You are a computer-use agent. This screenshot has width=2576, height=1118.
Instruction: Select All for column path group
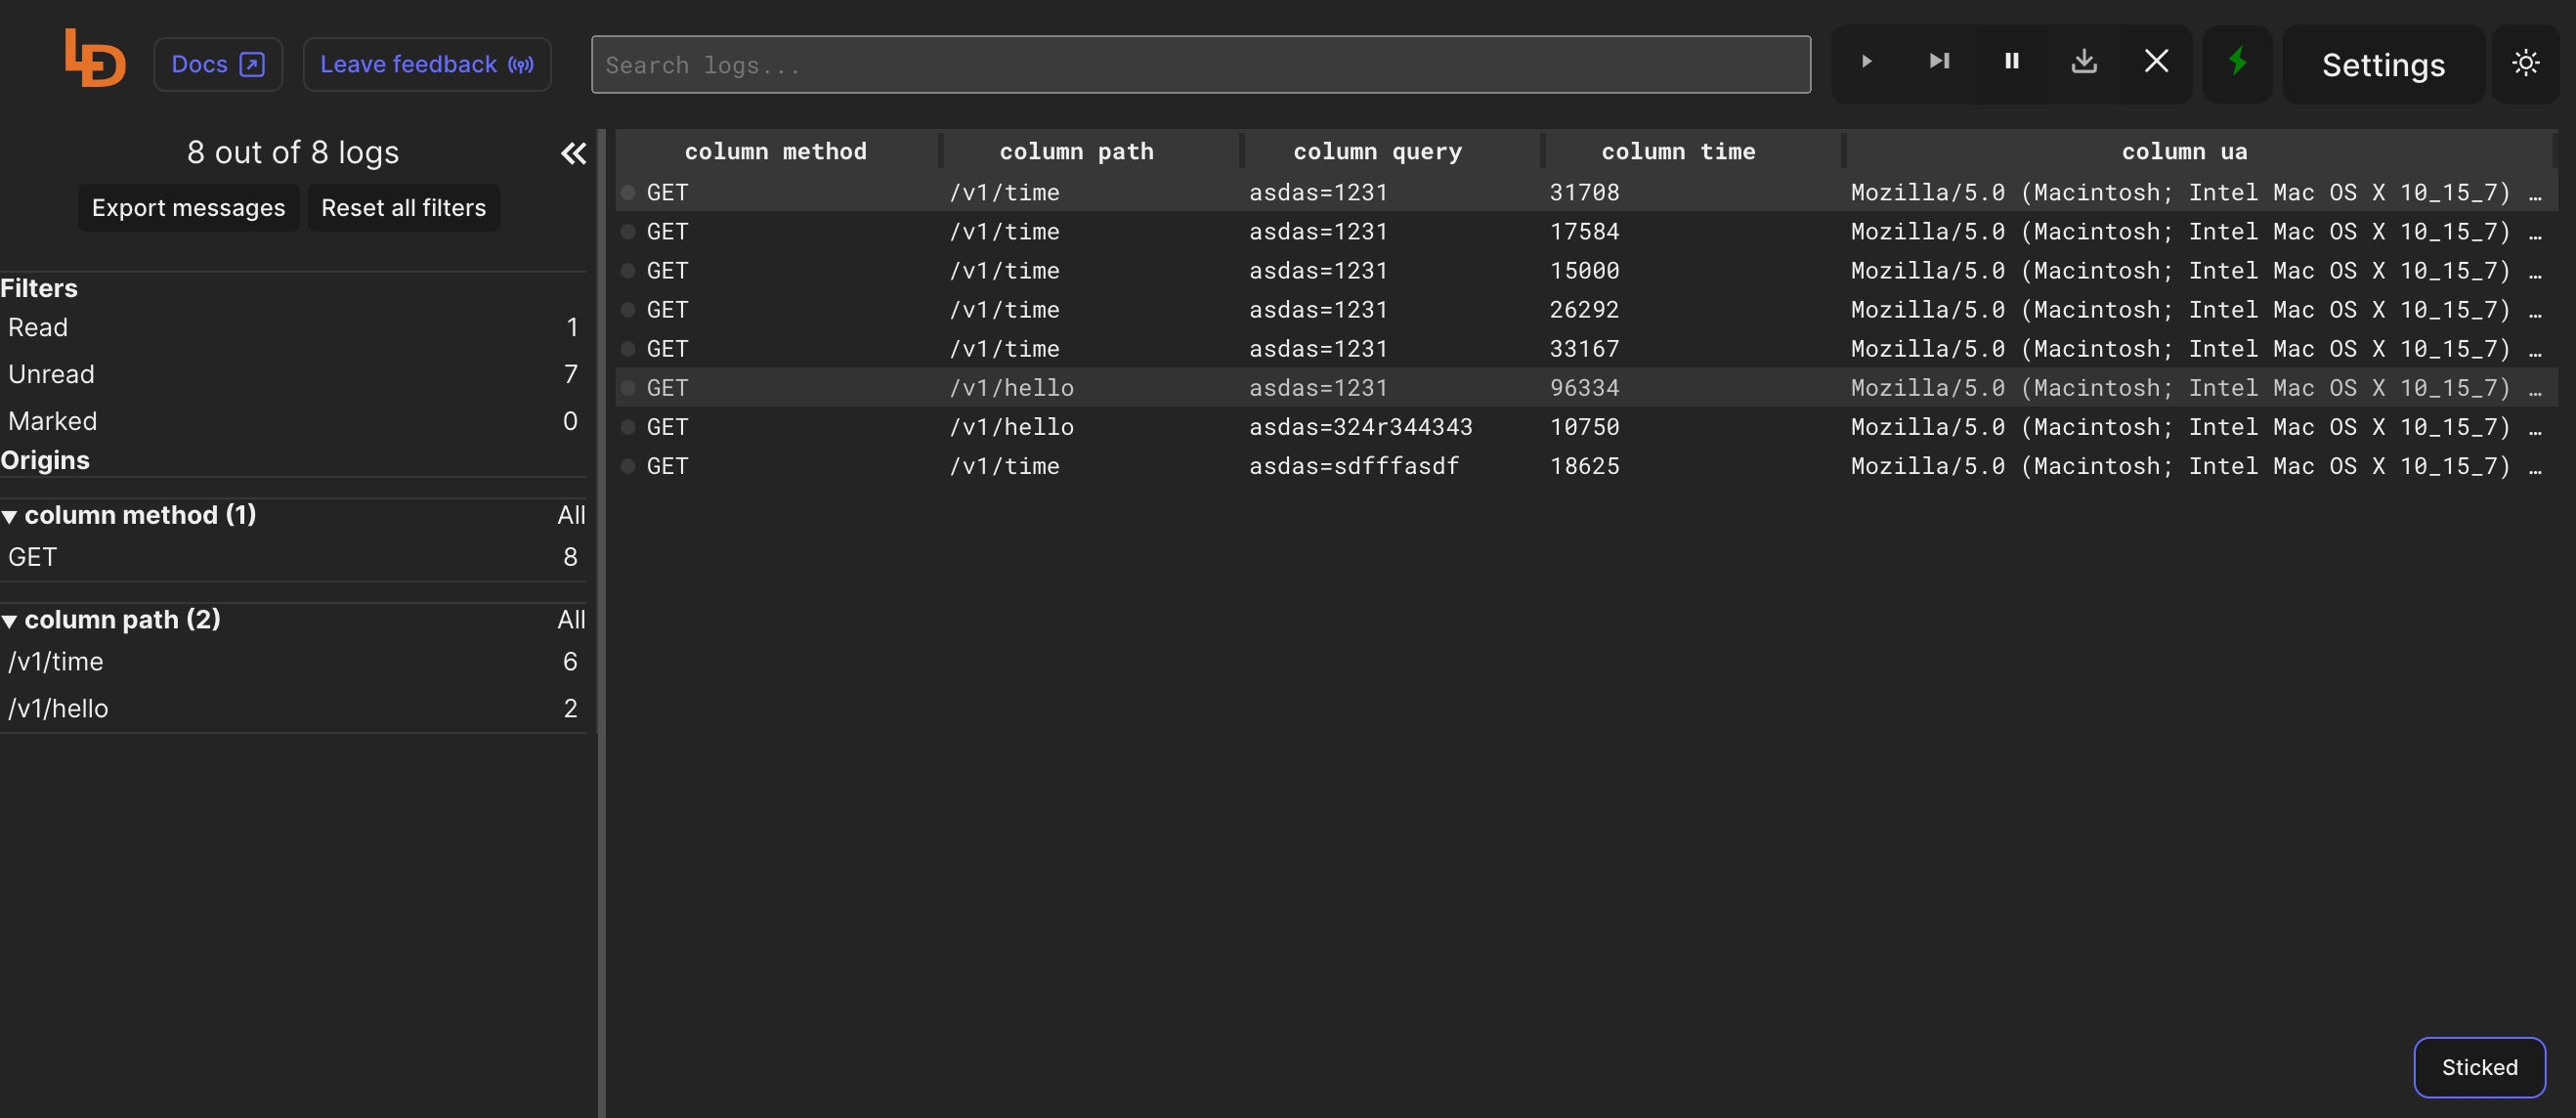pyautogui.click(x=571, y=620)
